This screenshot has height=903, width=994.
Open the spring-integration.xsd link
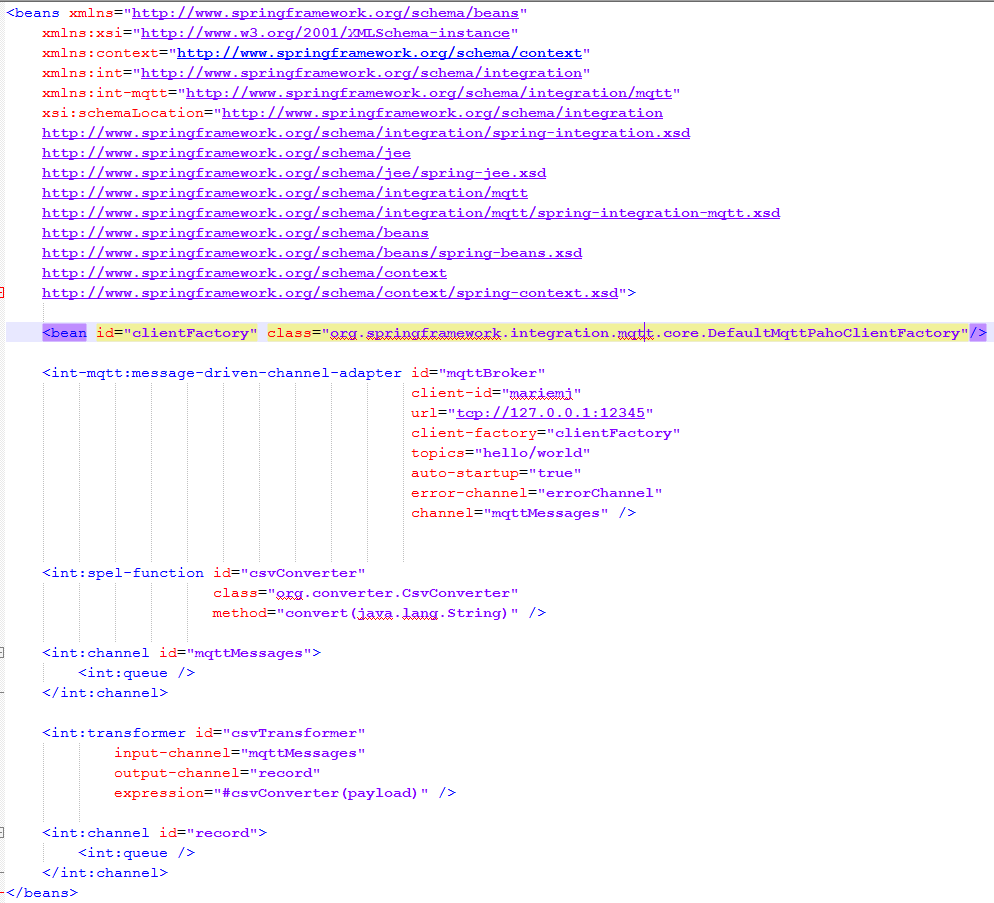(366, 133)
